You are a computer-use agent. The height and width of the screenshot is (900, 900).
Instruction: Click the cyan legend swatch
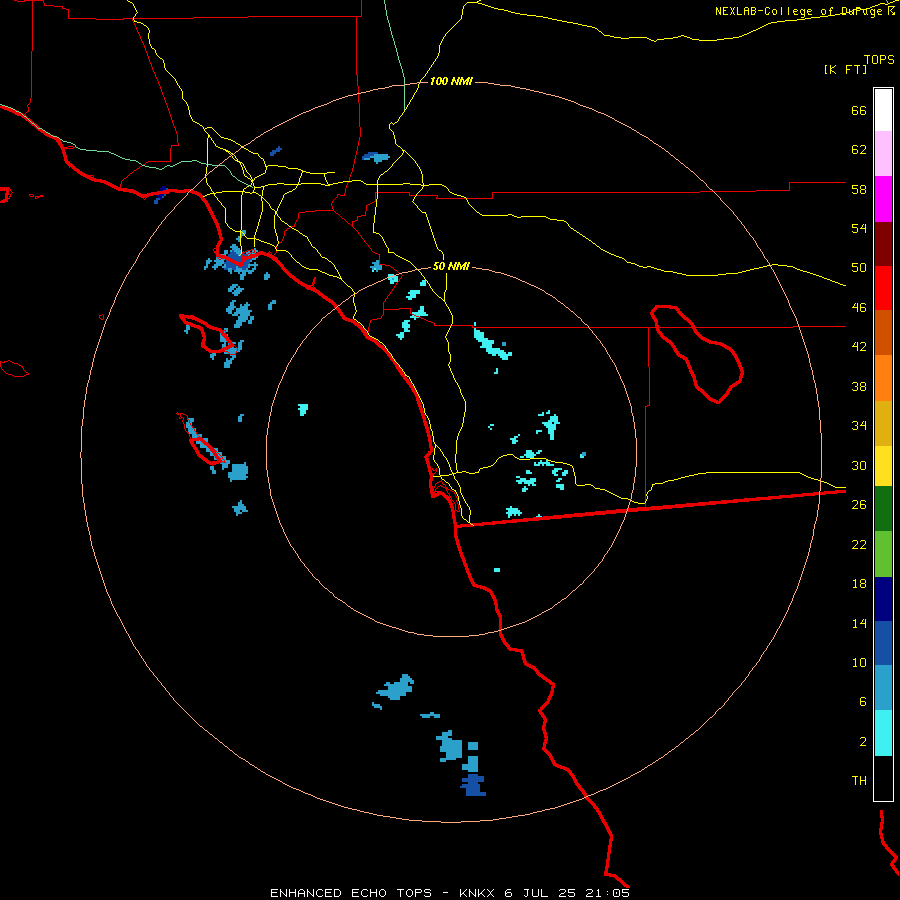(x=883, y=733)
